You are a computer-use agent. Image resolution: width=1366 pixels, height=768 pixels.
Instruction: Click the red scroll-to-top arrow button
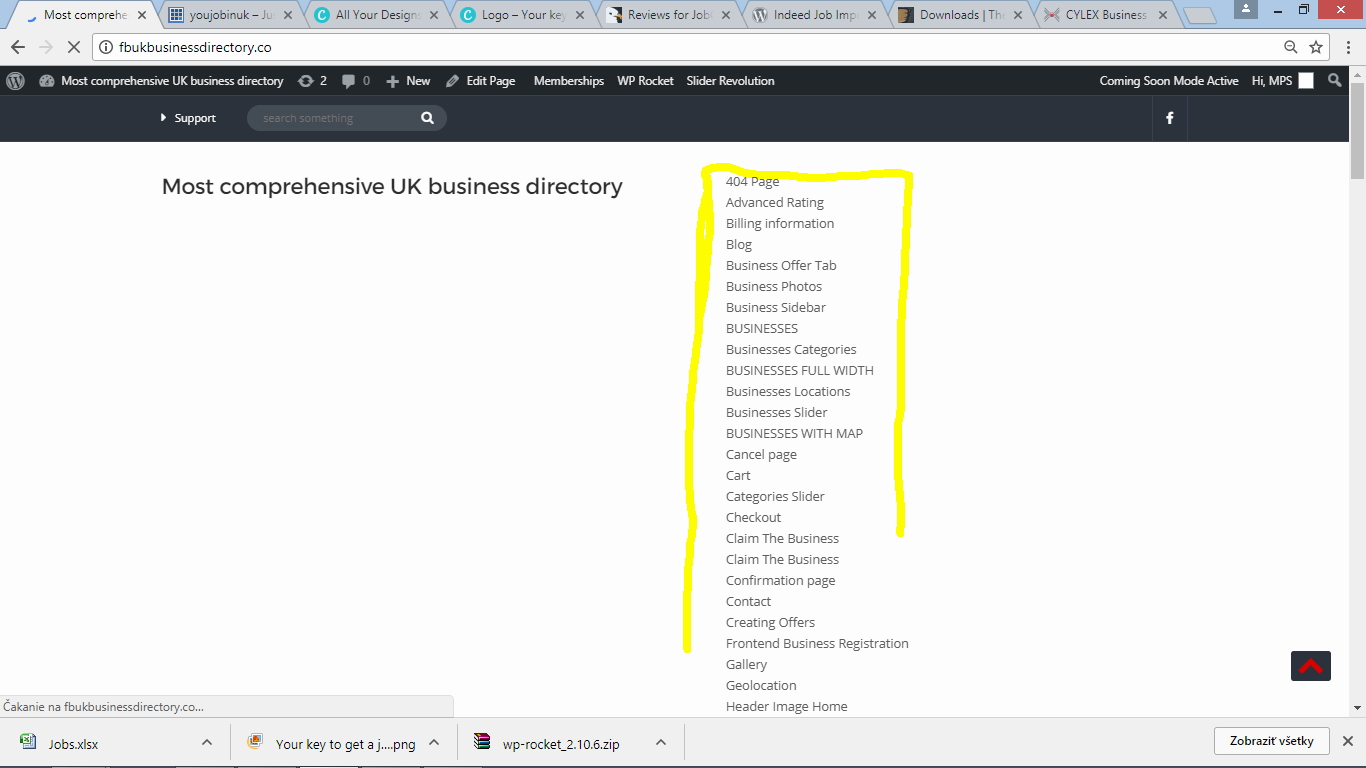point(1310,666)
